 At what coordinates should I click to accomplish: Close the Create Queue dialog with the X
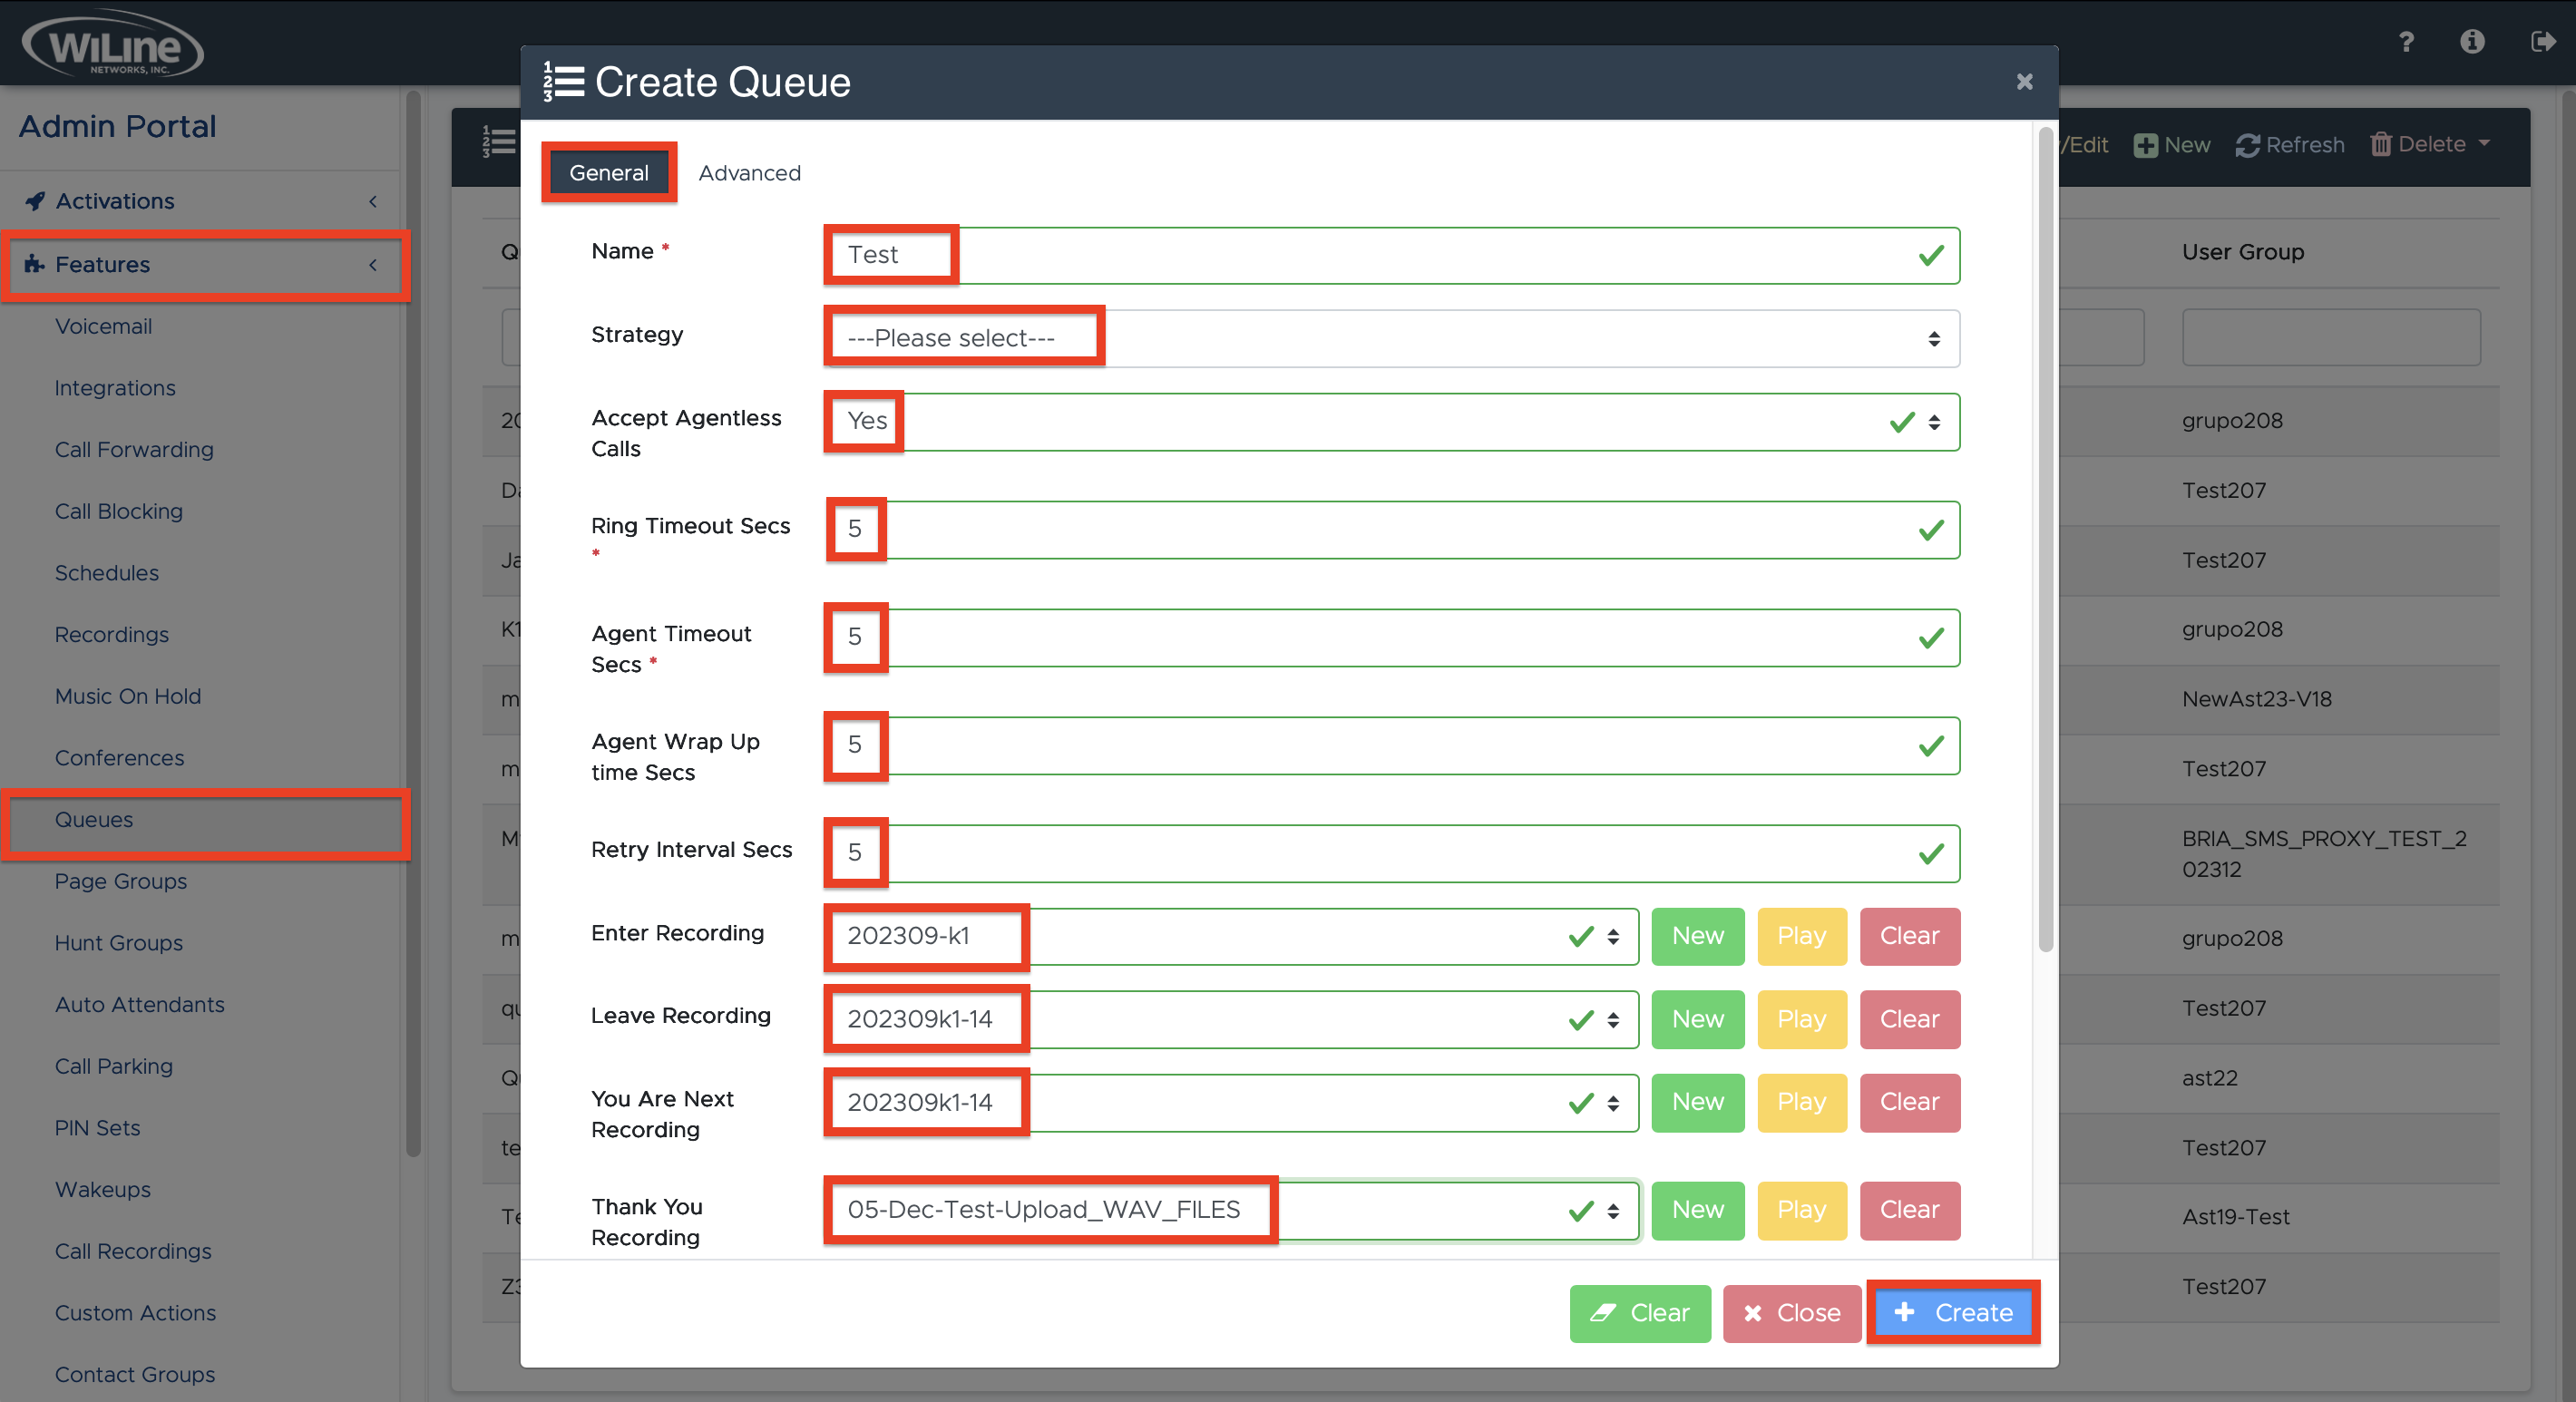2024,82
